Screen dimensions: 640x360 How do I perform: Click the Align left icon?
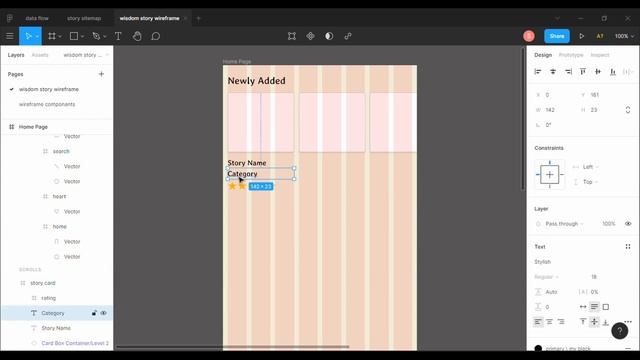click(538, 71)
